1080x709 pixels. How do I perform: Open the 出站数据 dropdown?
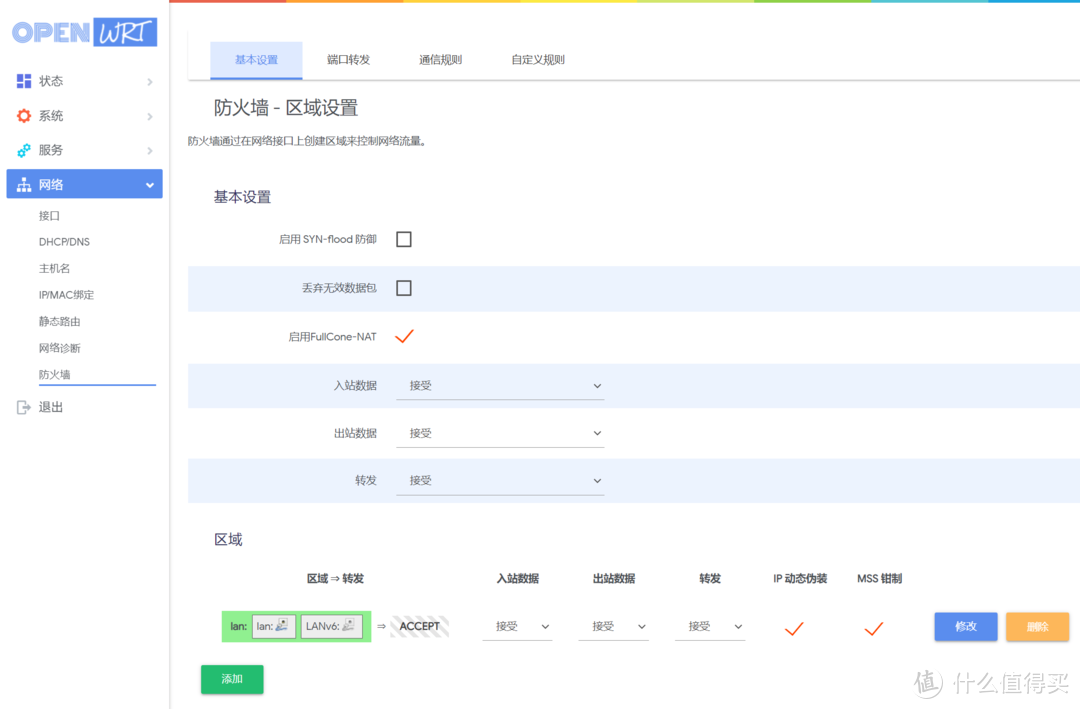coord(500,432)
